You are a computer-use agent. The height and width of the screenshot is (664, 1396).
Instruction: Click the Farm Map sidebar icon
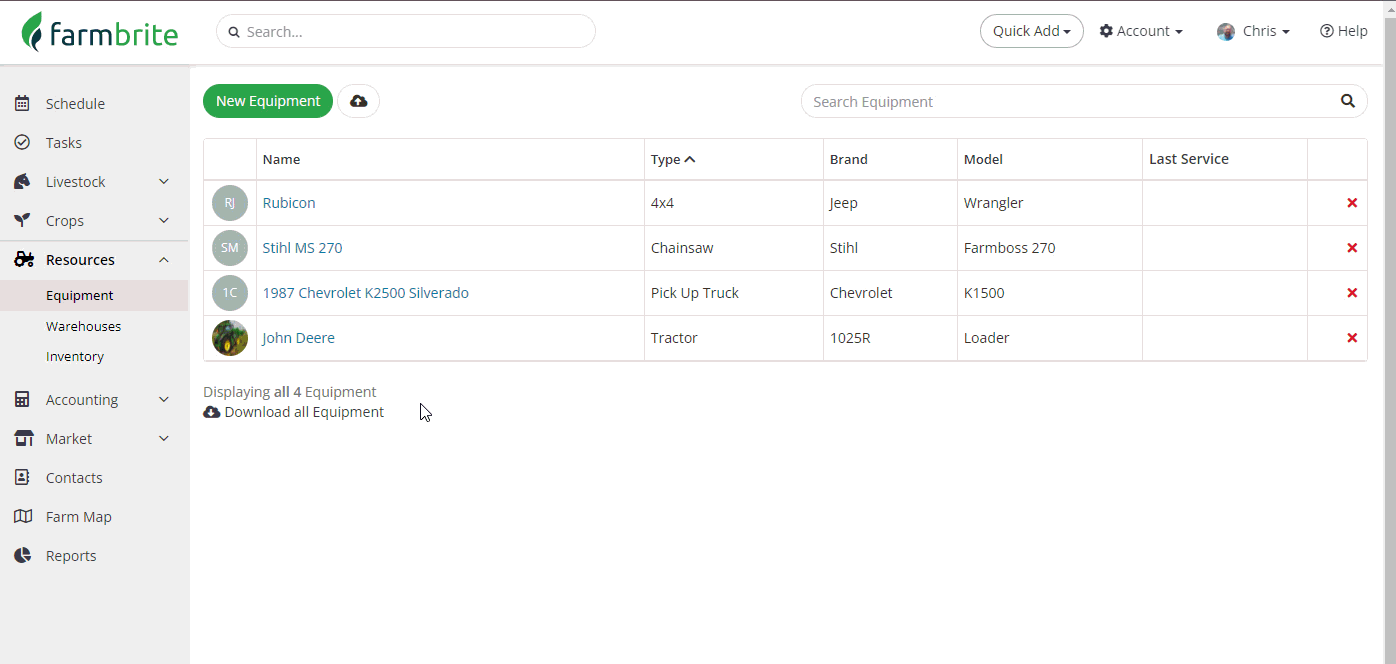click(x=23, y=517)
